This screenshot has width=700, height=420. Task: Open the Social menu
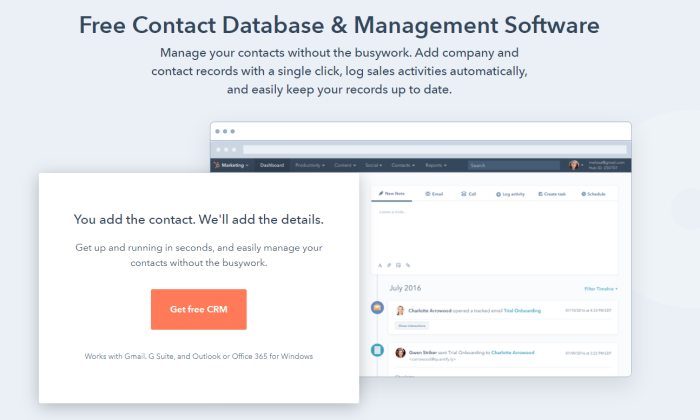point(373,165)
